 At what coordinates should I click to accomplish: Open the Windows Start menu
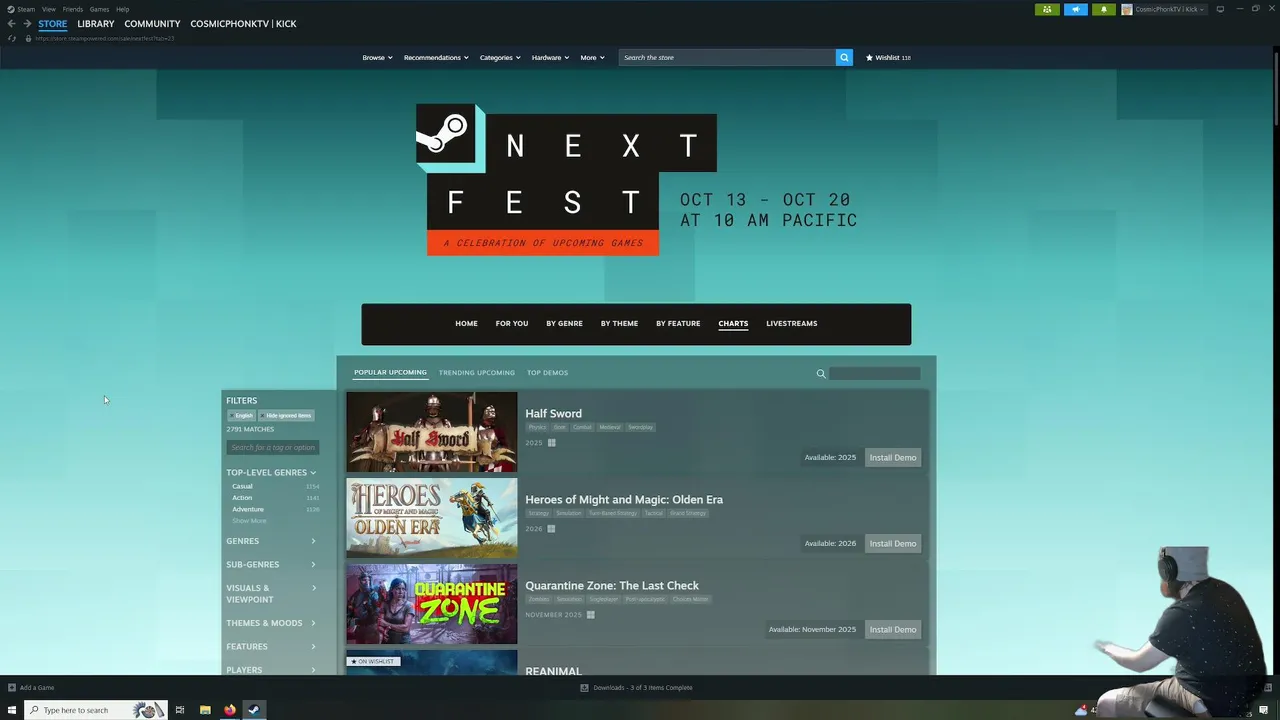click(12, 710)
